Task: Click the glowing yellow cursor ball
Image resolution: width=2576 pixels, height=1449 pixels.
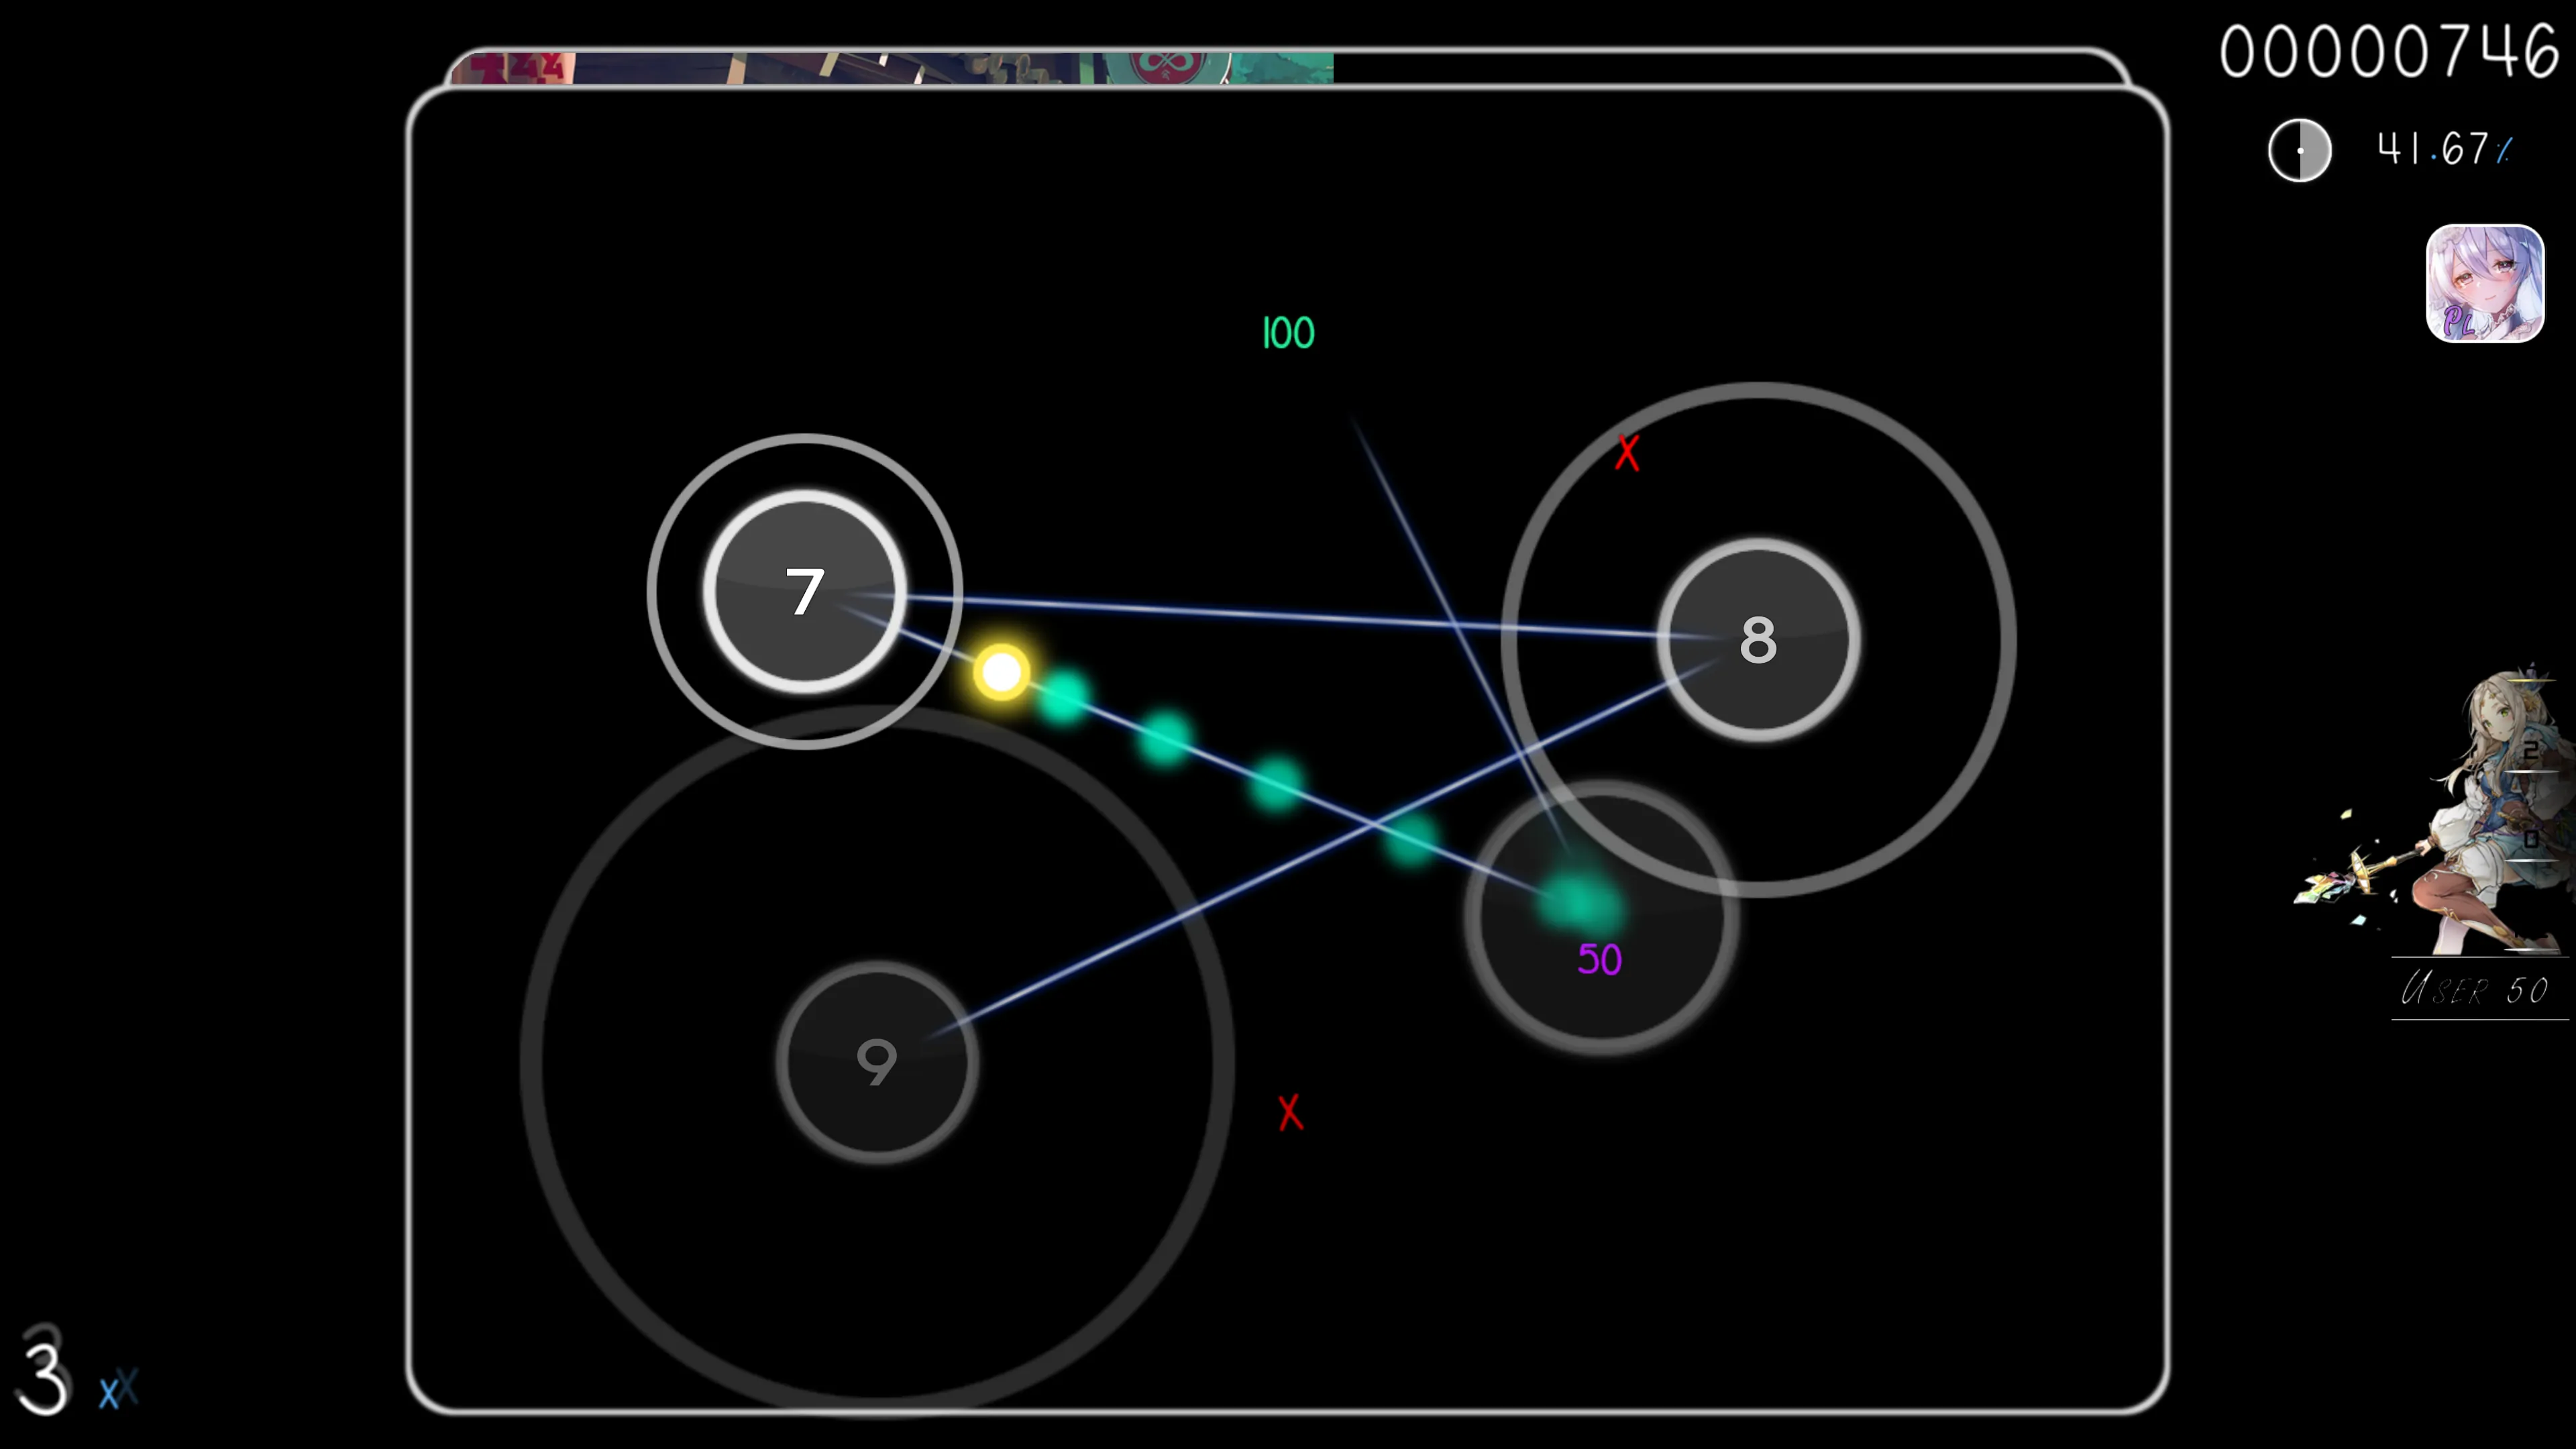Action: click(1001, 671)
